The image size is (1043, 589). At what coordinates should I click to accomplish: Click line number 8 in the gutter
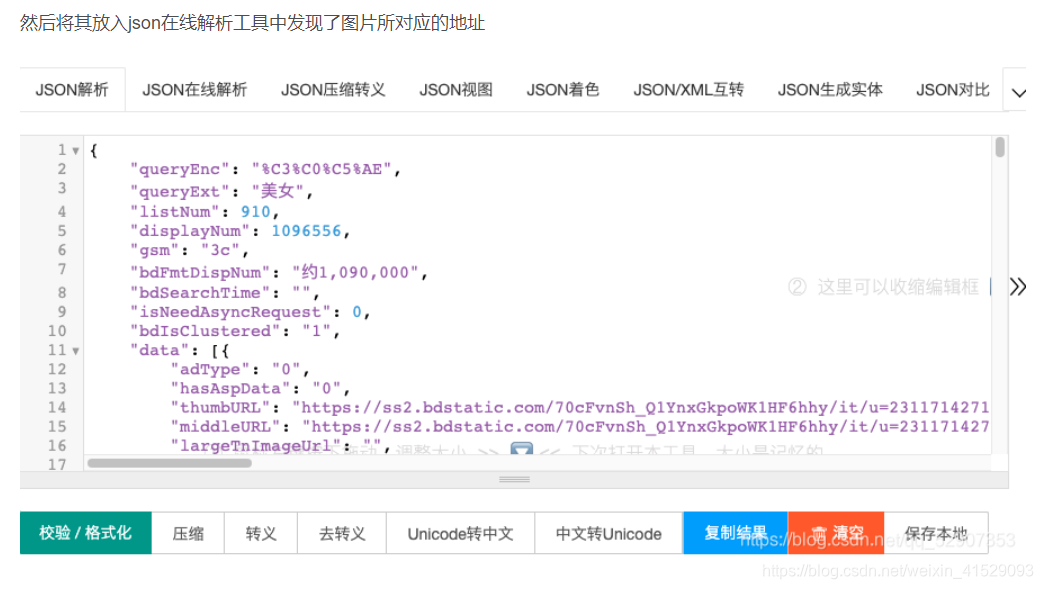pos(62,293)
